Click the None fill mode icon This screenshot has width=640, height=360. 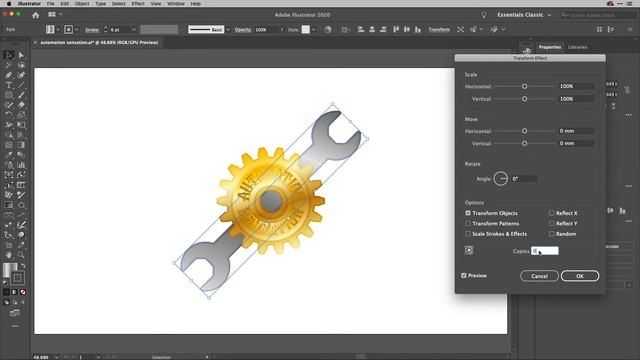[x=23, y=292]
